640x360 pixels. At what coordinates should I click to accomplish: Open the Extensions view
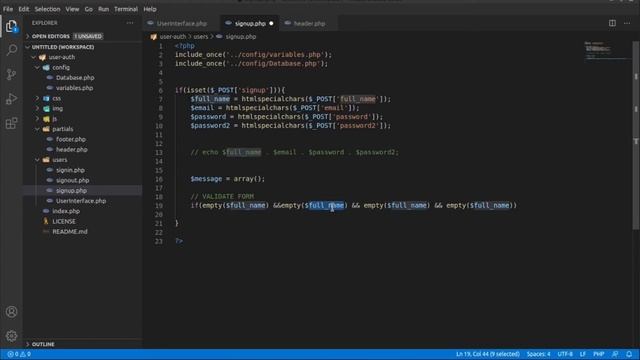point(11,123)
